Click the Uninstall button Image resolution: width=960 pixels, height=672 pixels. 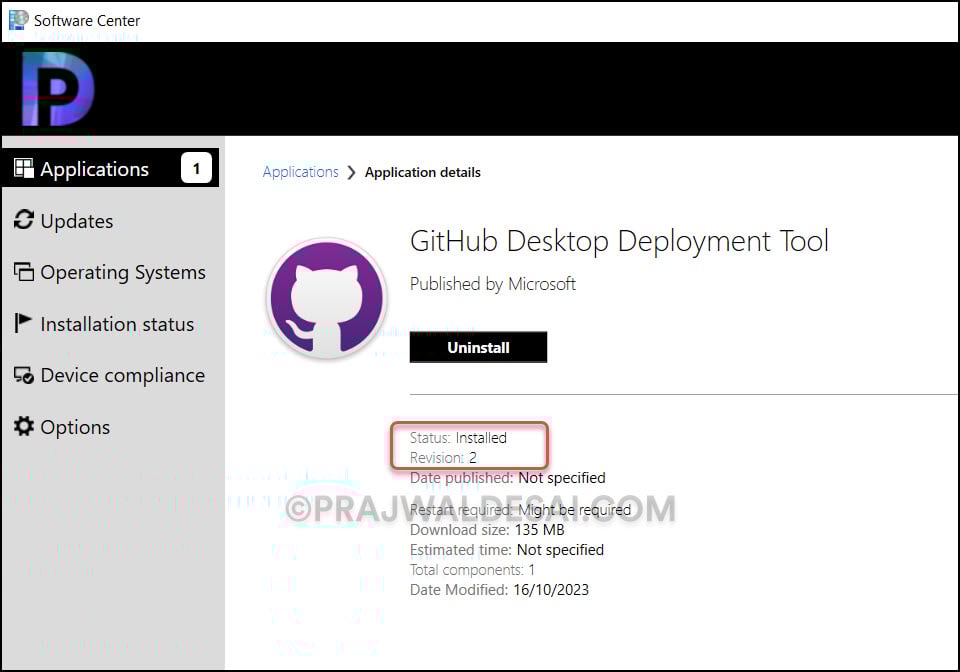[478, 347]
